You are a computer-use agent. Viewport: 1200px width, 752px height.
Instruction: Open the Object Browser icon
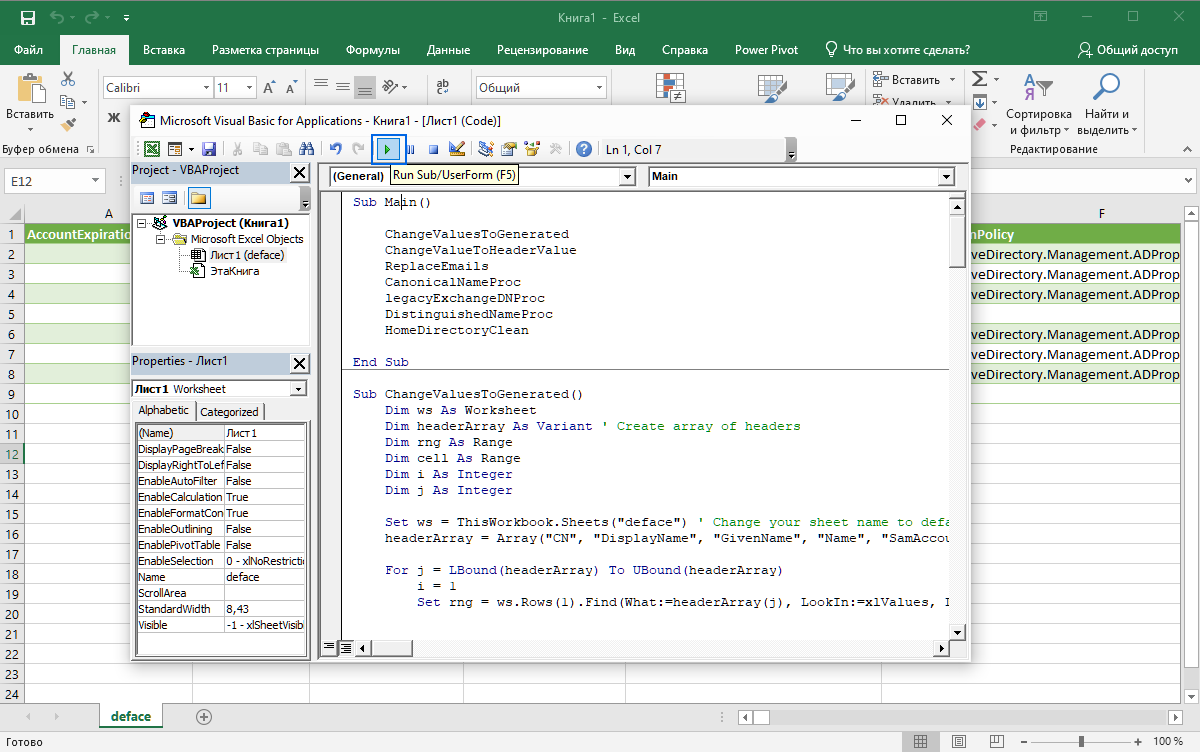[x=531, y=149]
